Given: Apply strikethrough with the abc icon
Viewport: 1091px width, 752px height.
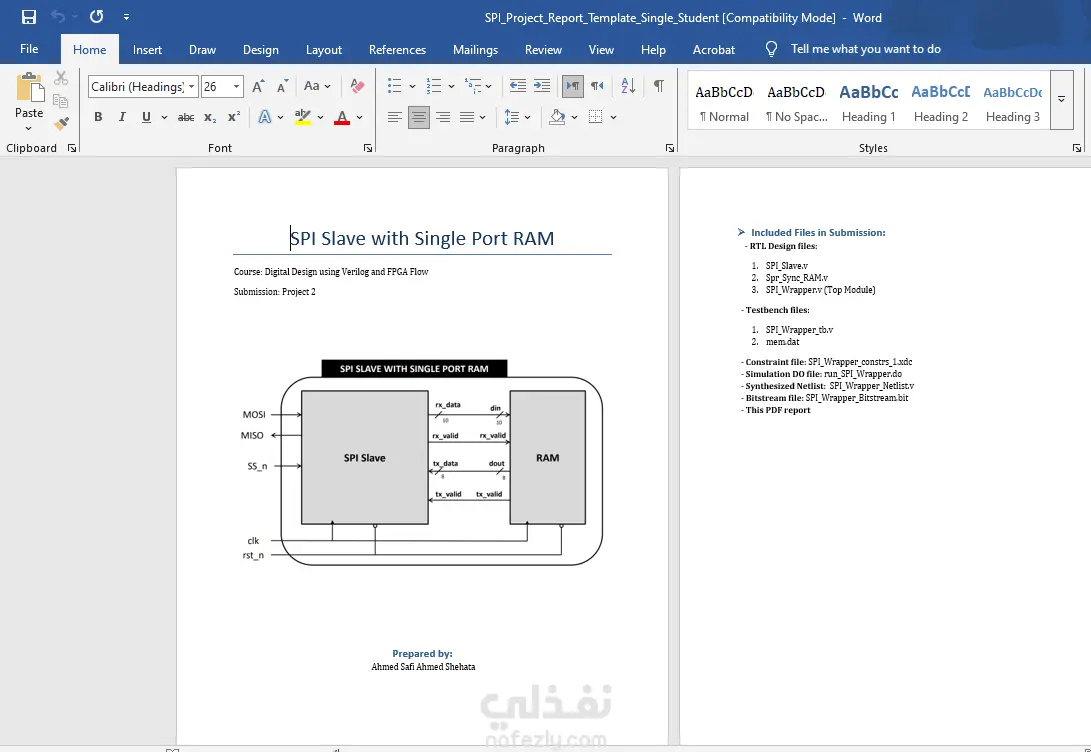Looking at the screenshot, I should (186, 117).
